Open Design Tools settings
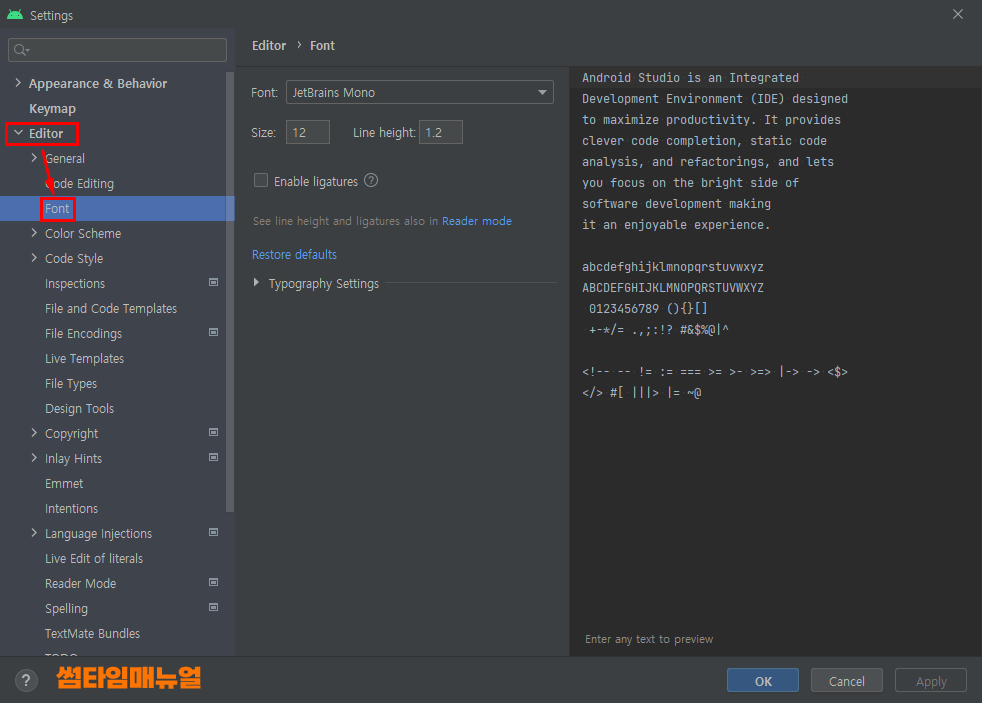982x703 pixels. click(x=80, y=409)
